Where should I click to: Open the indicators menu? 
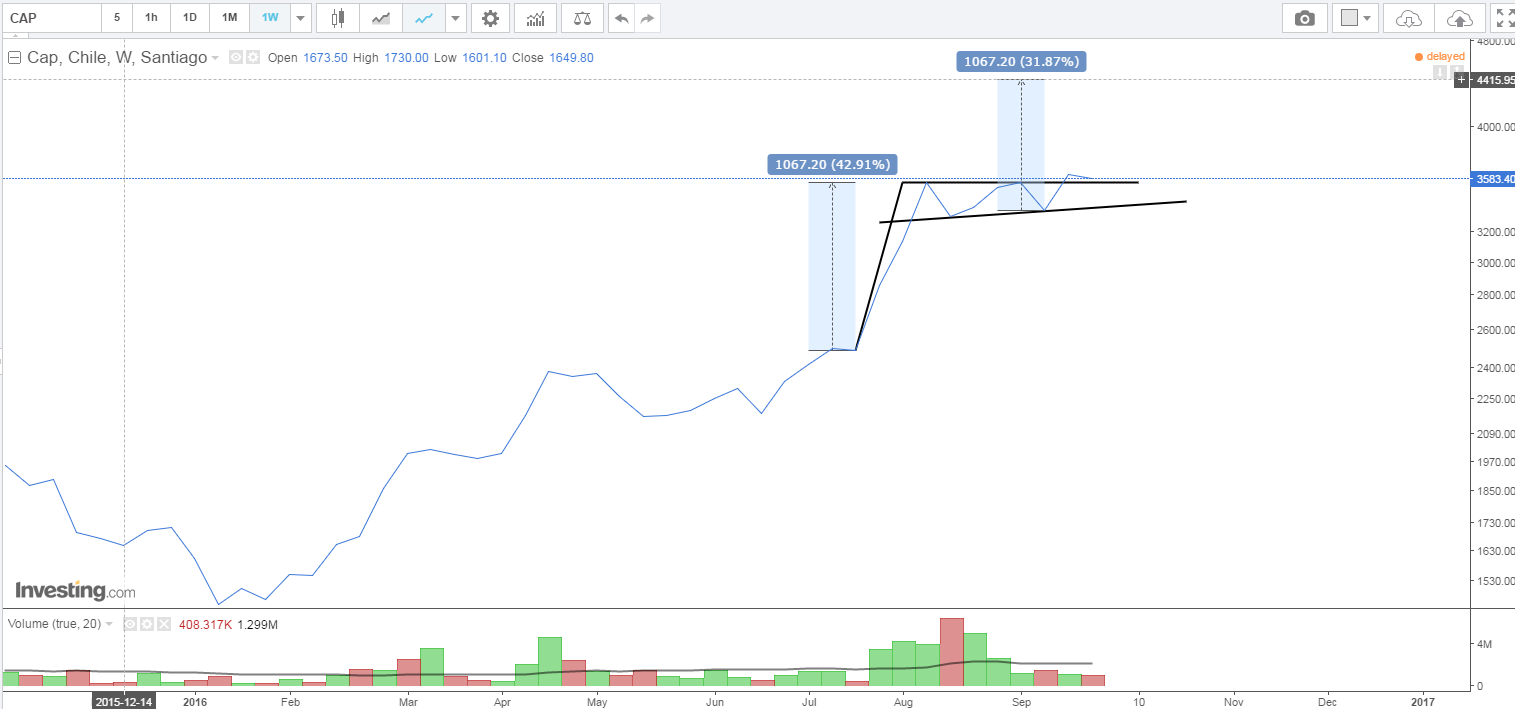(535, 18)
